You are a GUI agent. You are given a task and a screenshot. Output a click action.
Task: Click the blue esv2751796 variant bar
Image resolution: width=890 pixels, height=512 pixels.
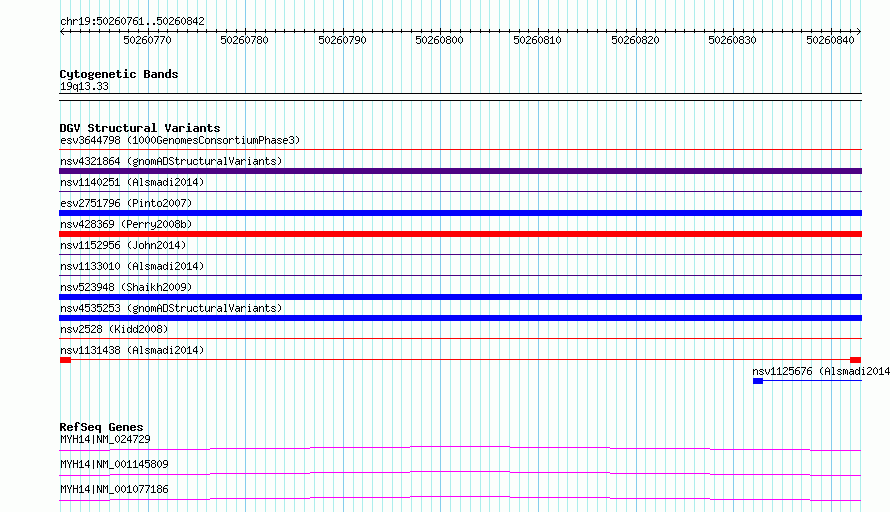pos(460,213)
